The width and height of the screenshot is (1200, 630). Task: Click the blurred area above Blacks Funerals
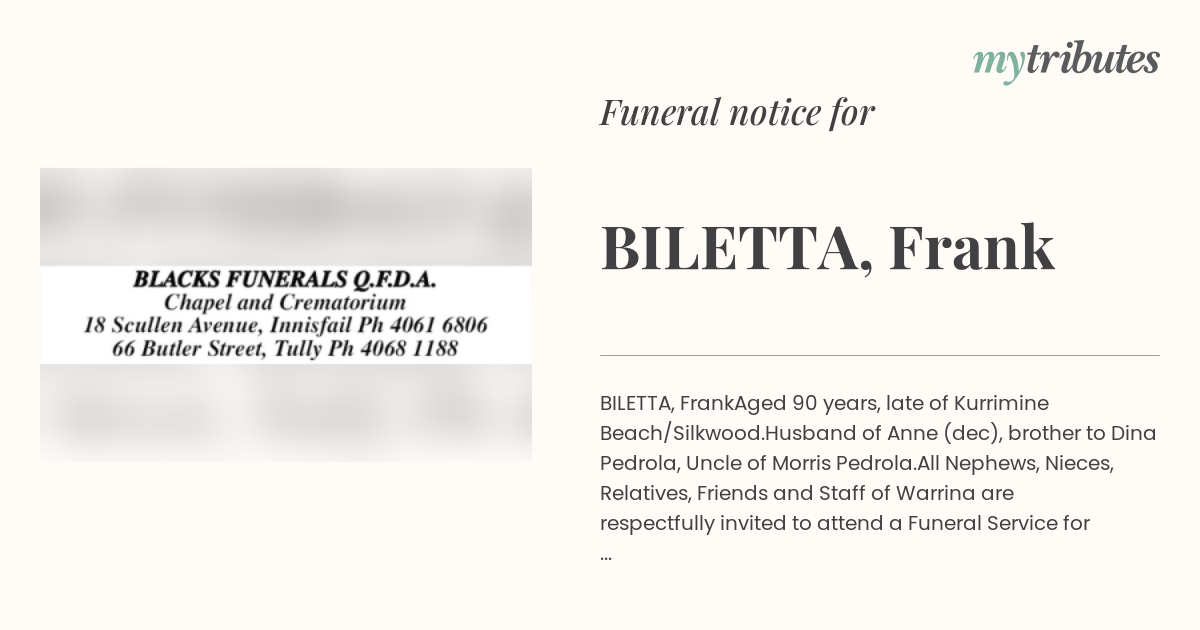pyautogui.click(x=286, y=214)
